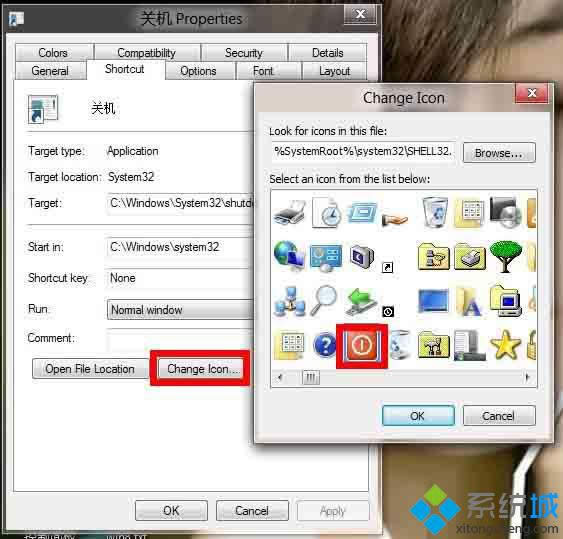Pick the printer icon in the list
This screenshot has height=539, width=563.
[289, 213]
